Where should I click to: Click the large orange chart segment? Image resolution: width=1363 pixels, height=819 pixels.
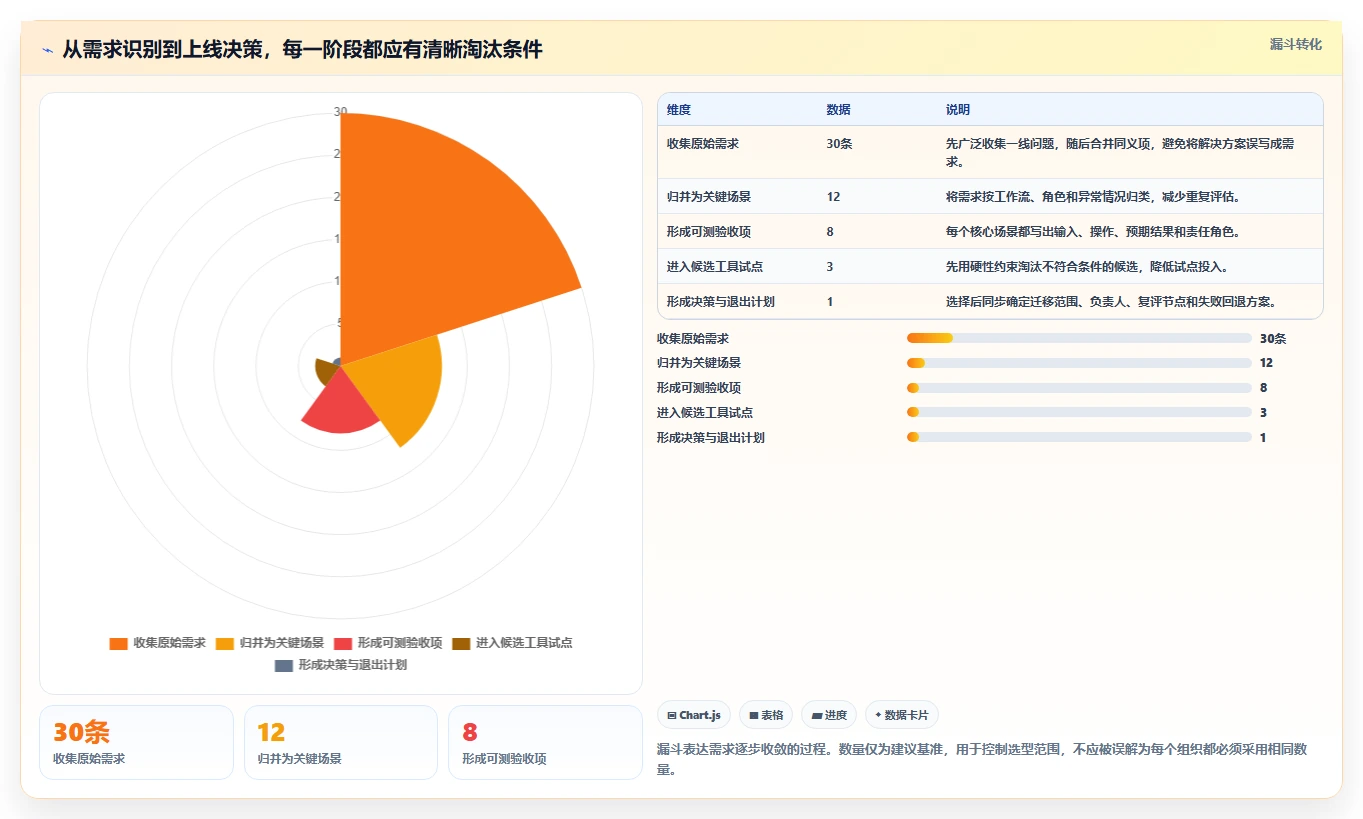coord(440,240)
